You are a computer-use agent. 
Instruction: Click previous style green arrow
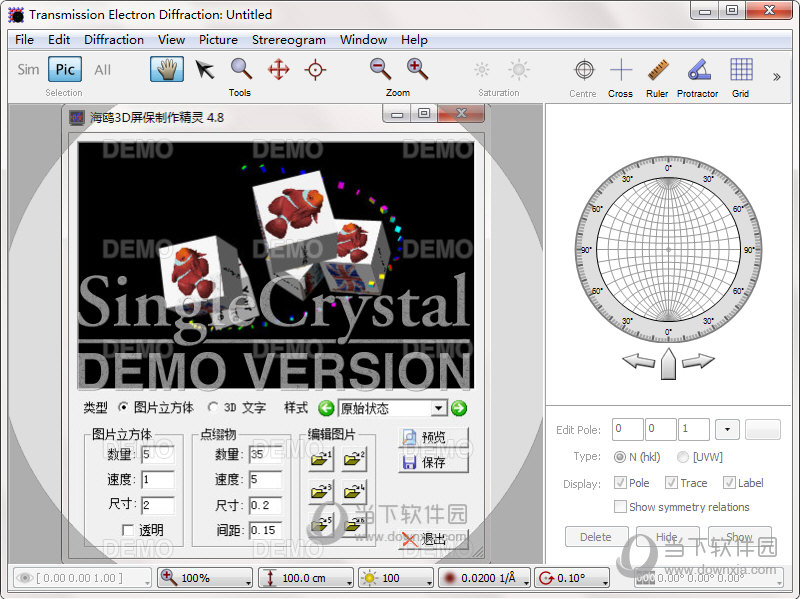pos(326,409)
